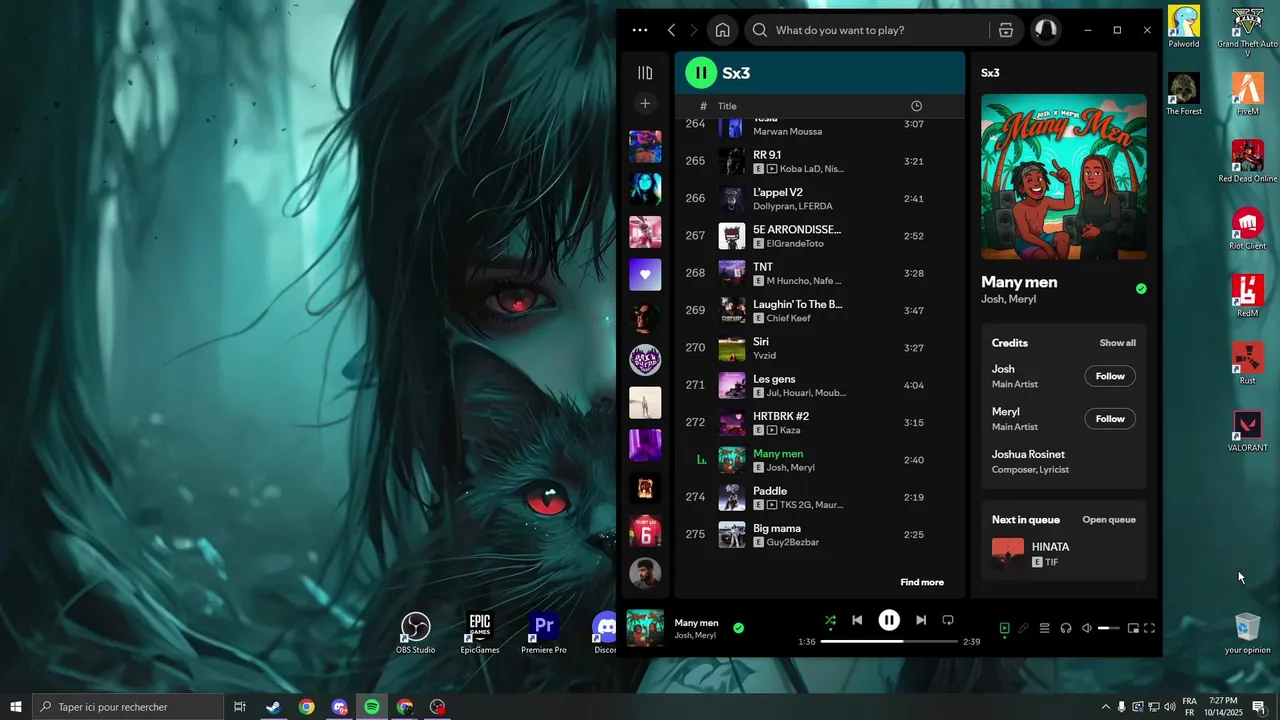The width and height of the screenshot is (1280, 720).
Task: Skip to the previous track
Action: pyautogui.click(x=857, y=620)
